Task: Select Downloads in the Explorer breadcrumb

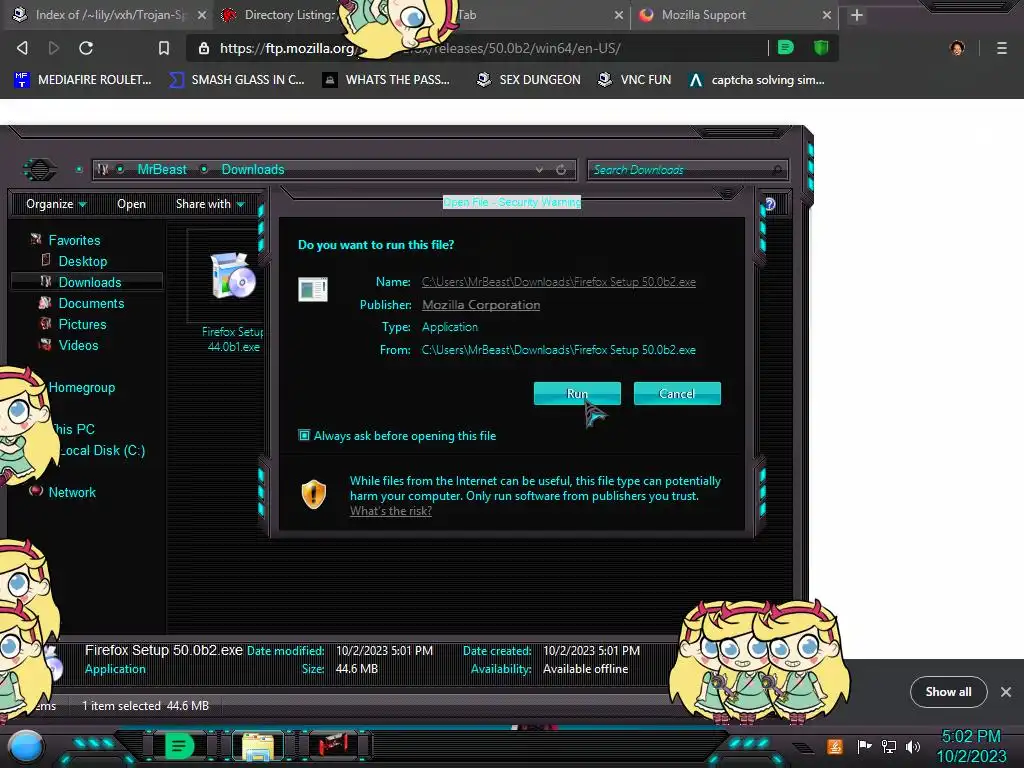Action: [x=253, y=170]
